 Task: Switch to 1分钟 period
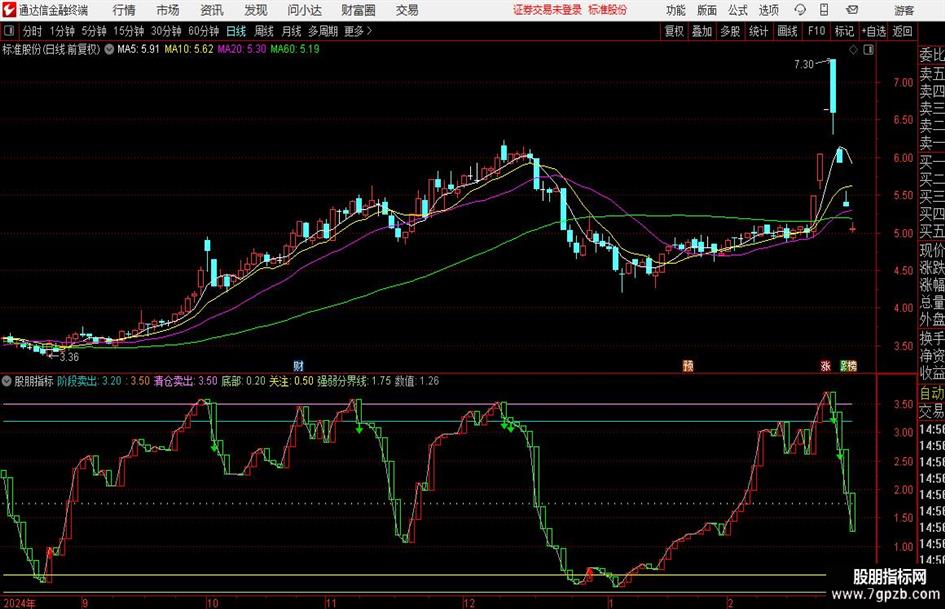(62, 31)
